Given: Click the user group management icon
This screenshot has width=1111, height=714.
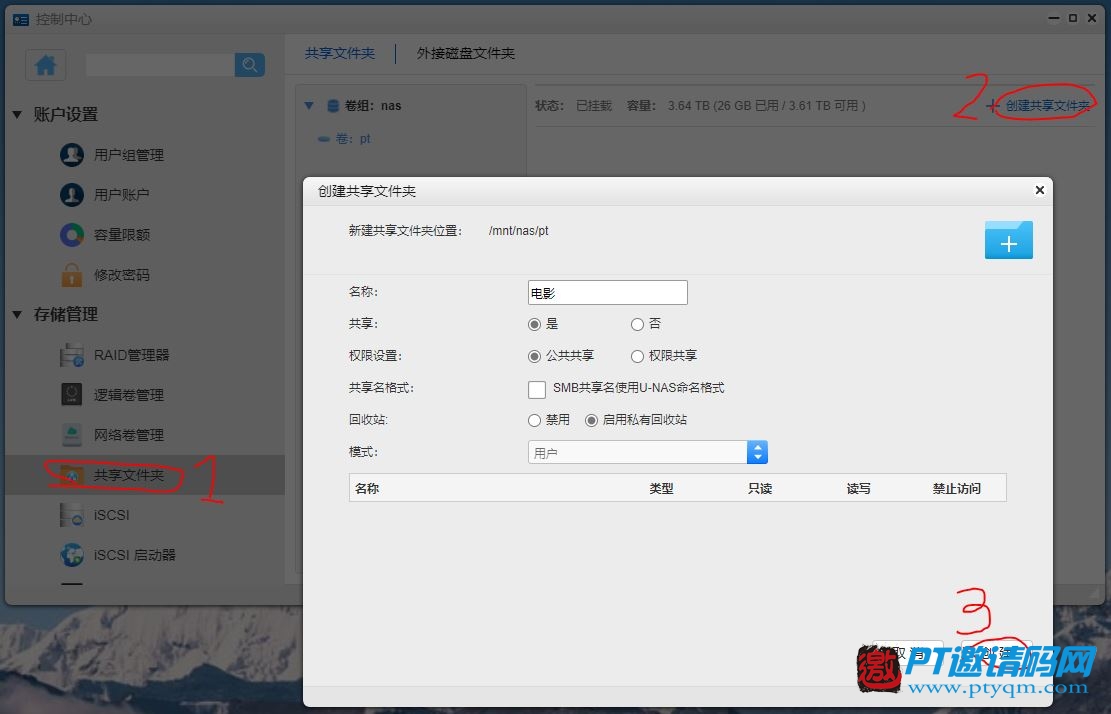Looking at the screenshot, I should (72, 154).
